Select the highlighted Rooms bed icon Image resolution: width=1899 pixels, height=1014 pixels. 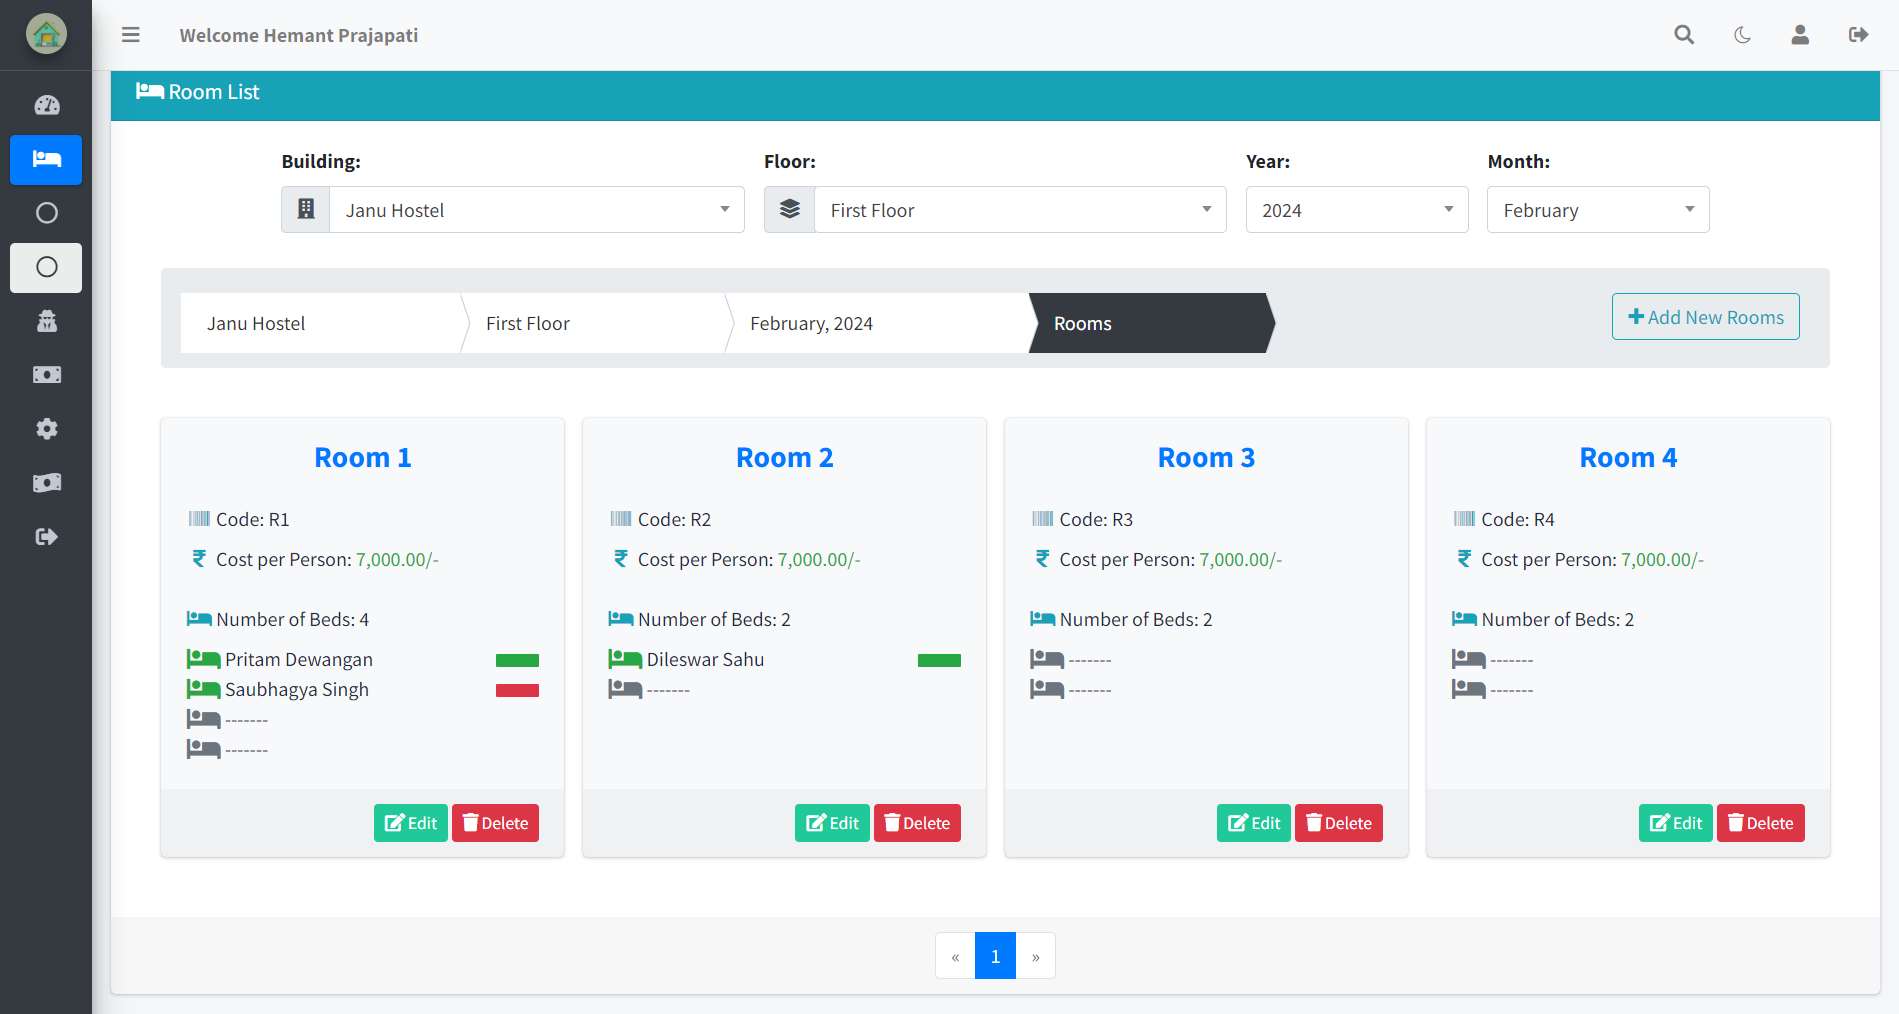point(46,160)
